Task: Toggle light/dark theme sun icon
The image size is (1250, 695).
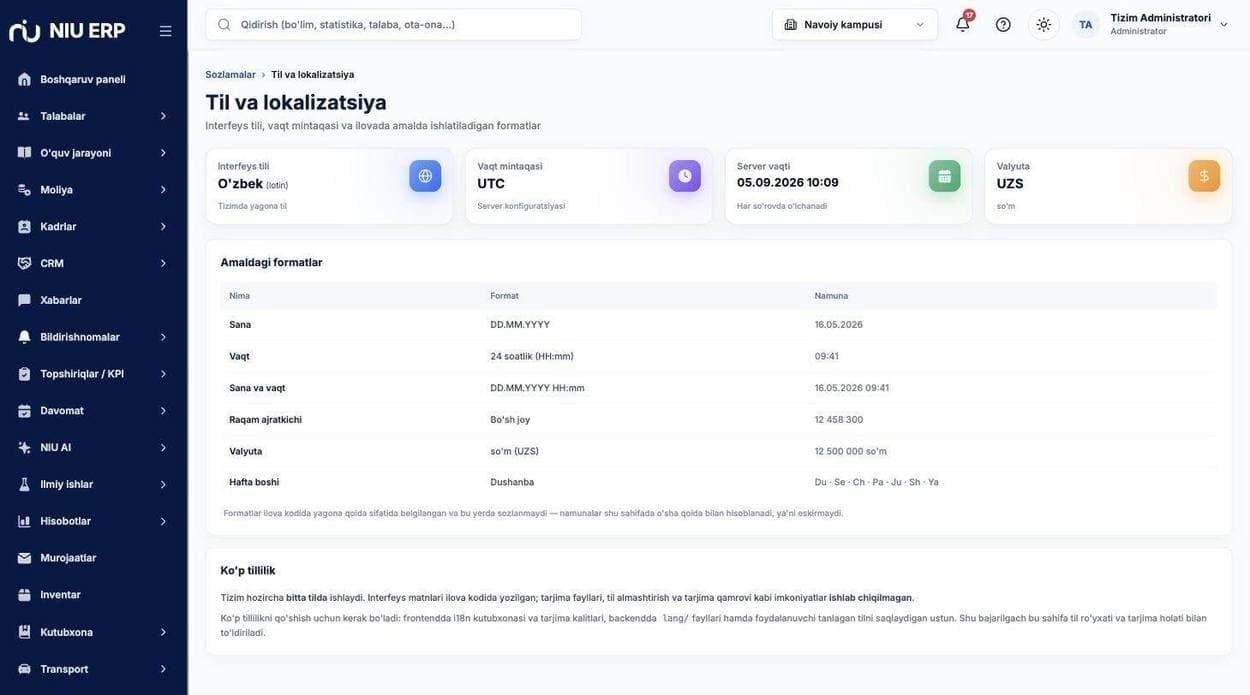Action: tap(1044, 24)
